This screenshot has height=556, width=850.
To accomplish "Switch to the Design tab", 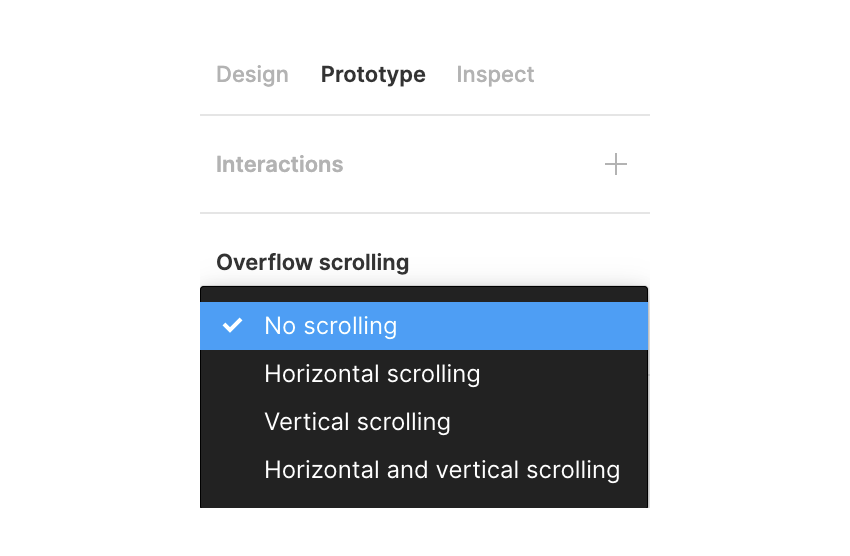I will coord(252,75).
